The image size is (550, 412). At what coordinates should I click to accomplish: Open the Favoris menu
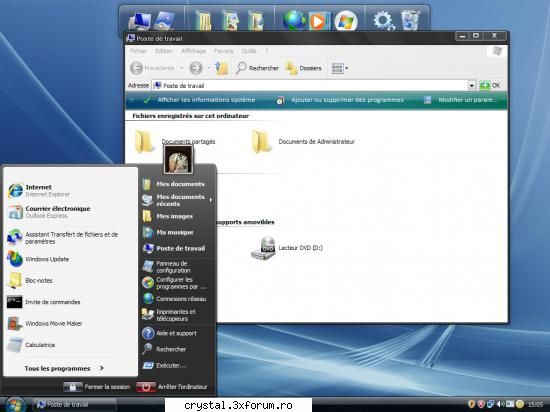[223, 51]
